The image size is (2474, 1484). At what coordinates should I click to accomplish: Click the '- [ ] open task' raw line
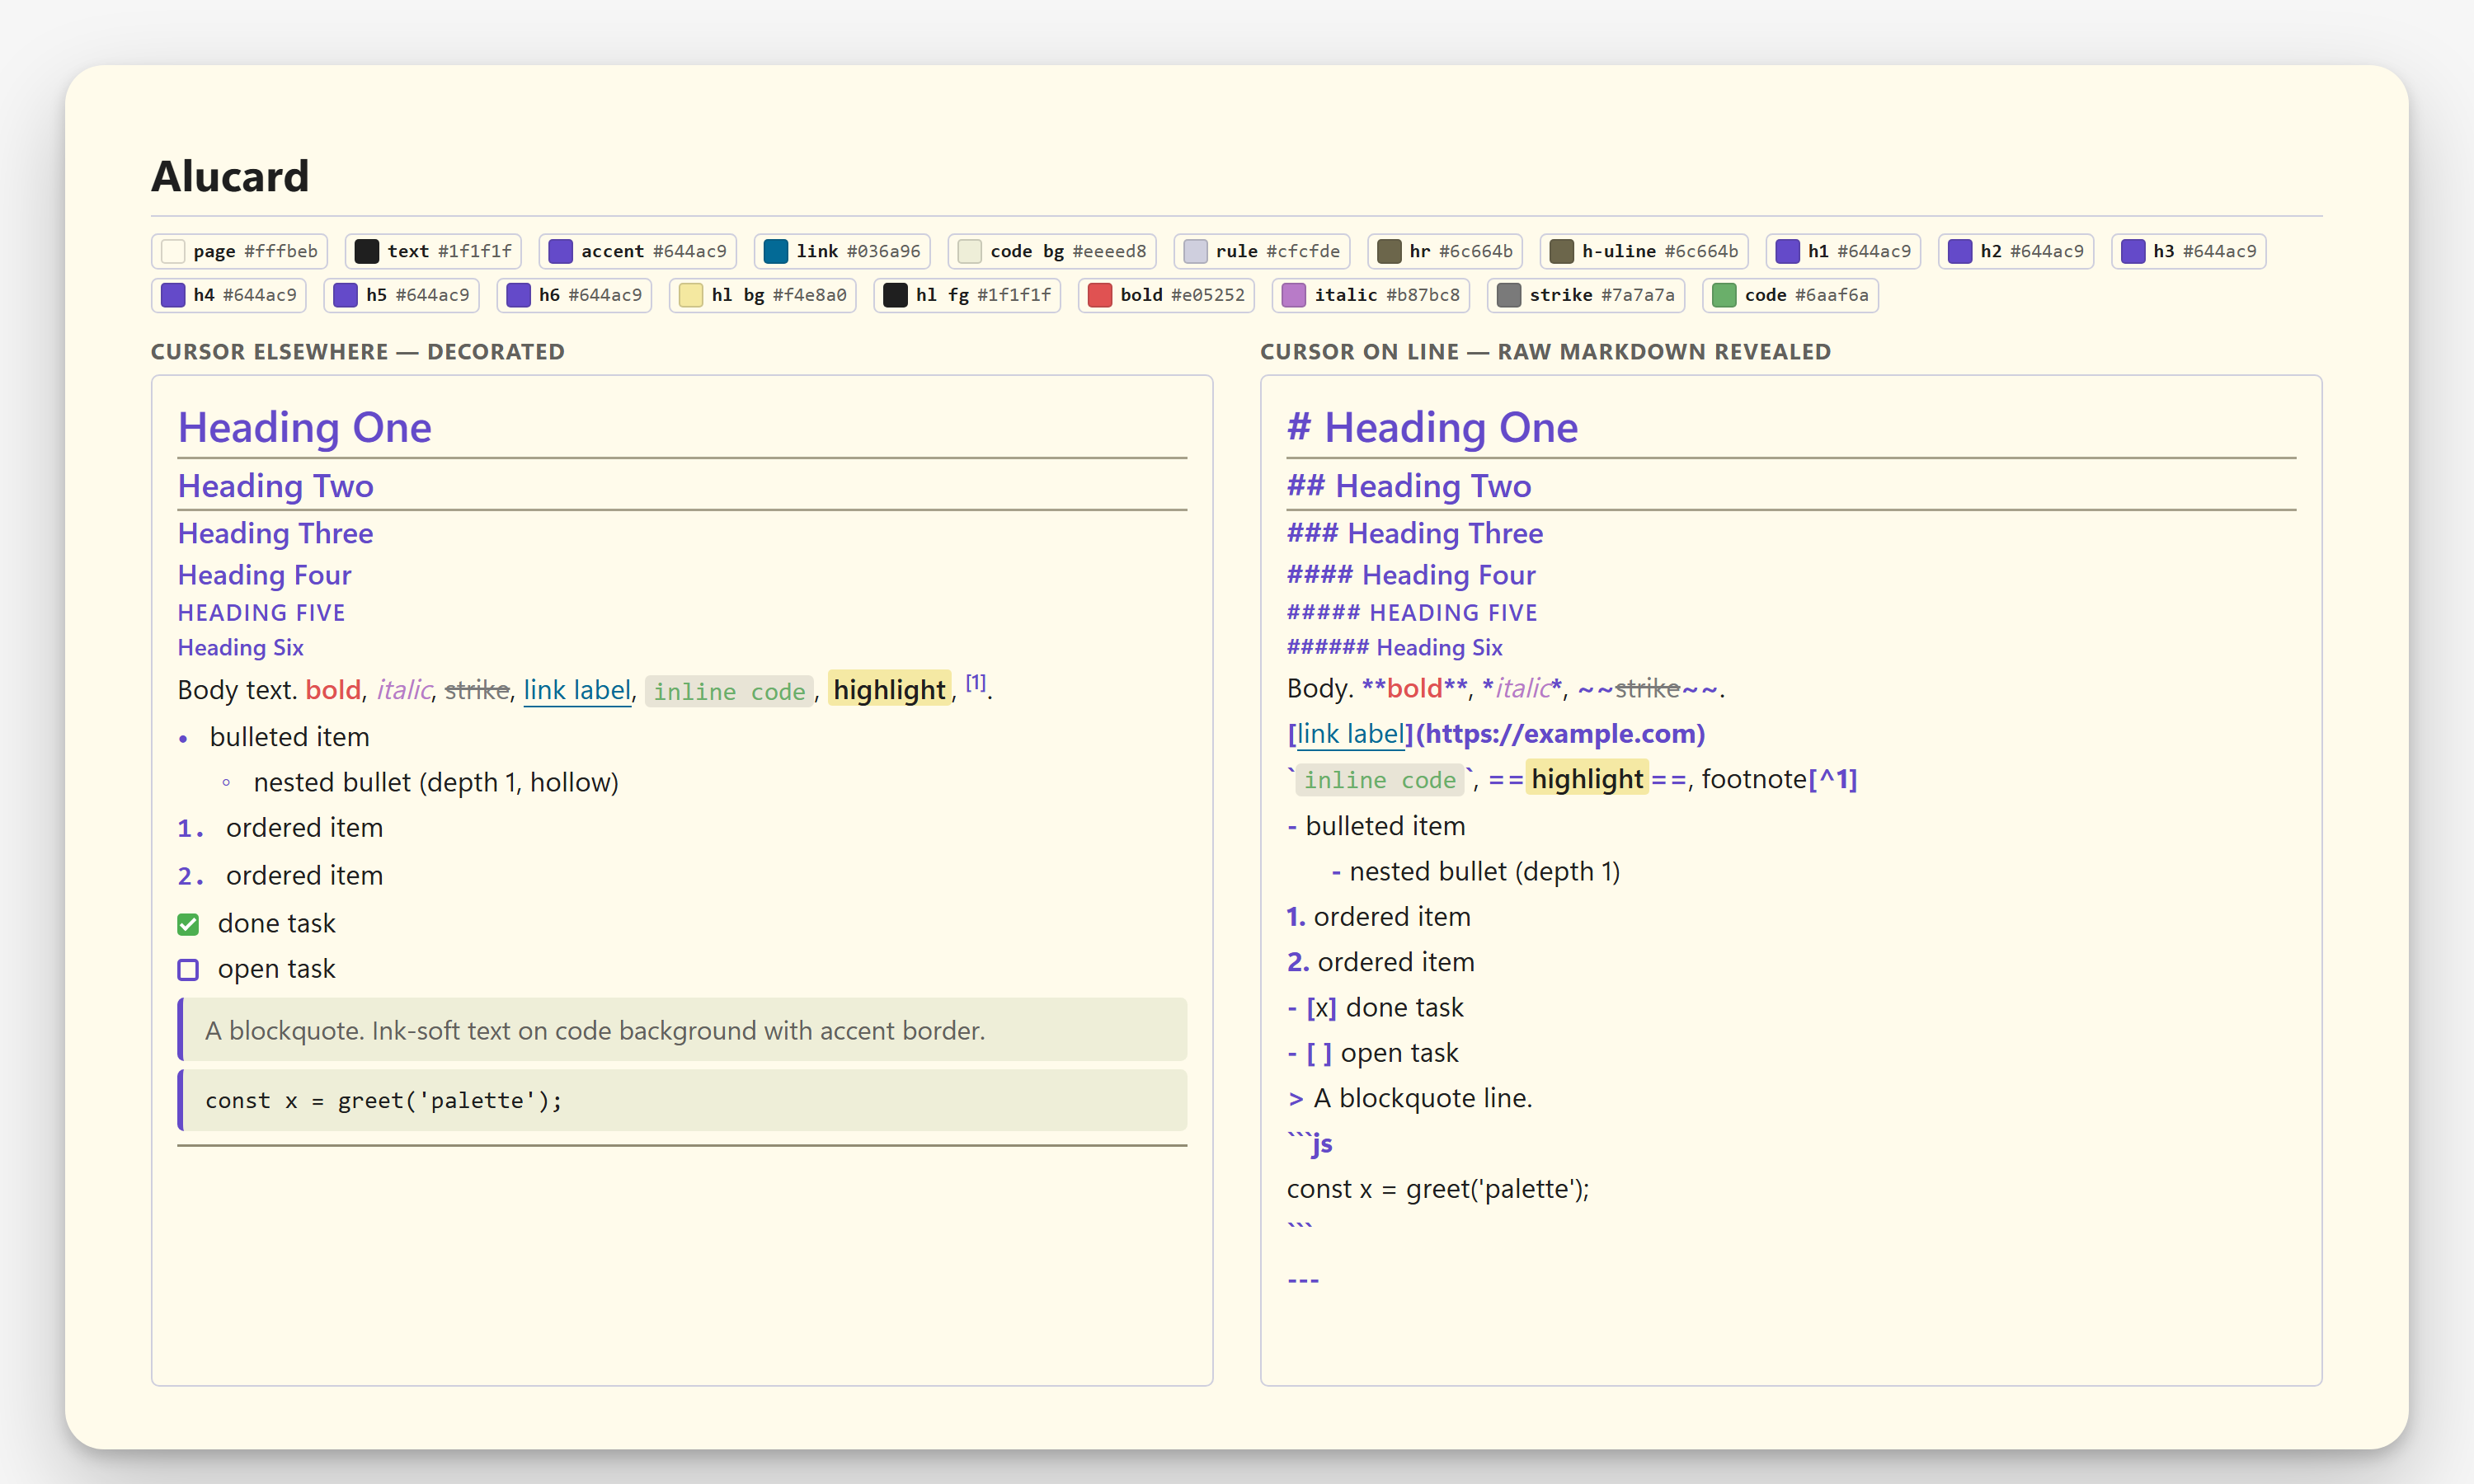coord(1373,1053)
